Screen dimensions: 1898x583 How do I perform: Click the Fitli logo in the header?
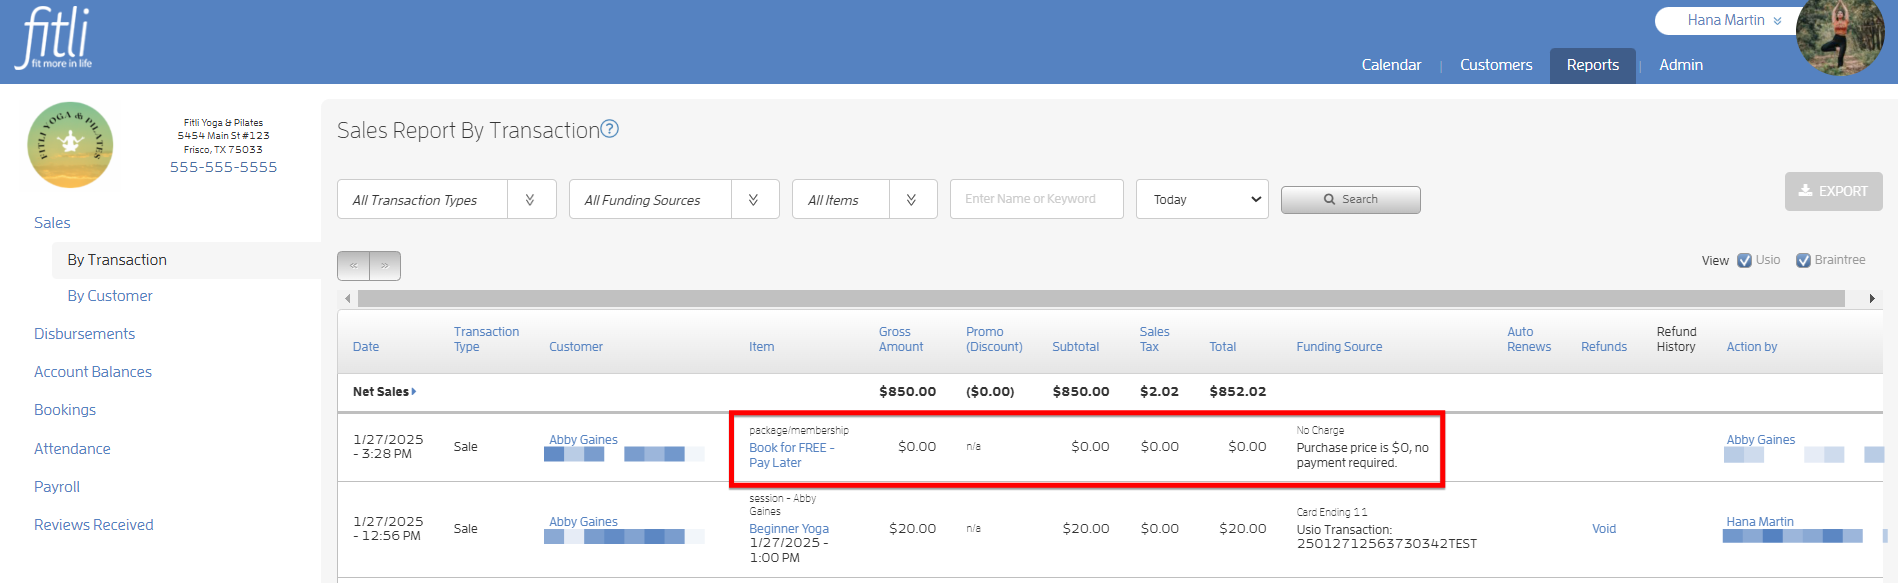[x=54, y=38]
